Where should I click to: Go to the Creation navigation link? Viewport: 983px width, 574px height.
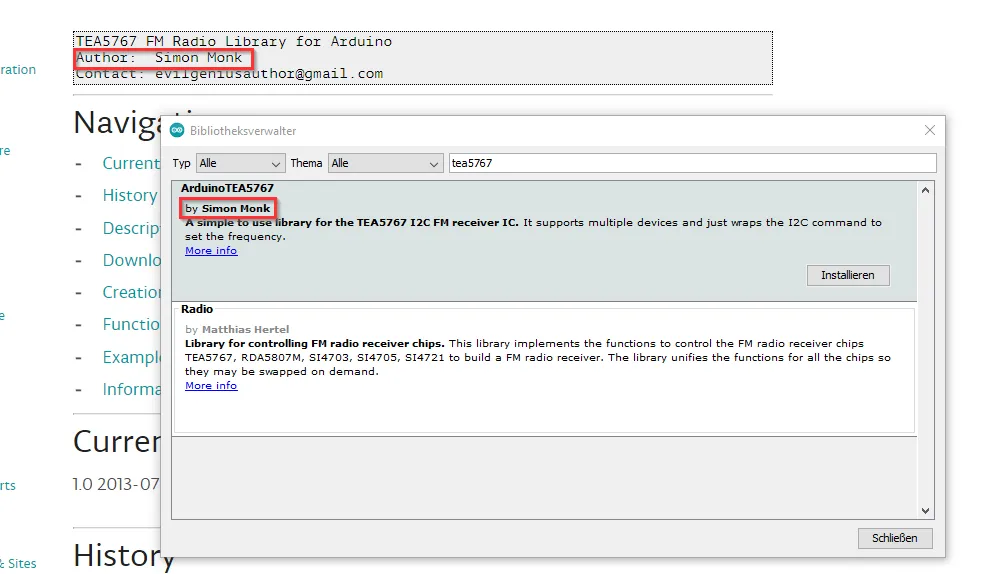click(131, 292)
